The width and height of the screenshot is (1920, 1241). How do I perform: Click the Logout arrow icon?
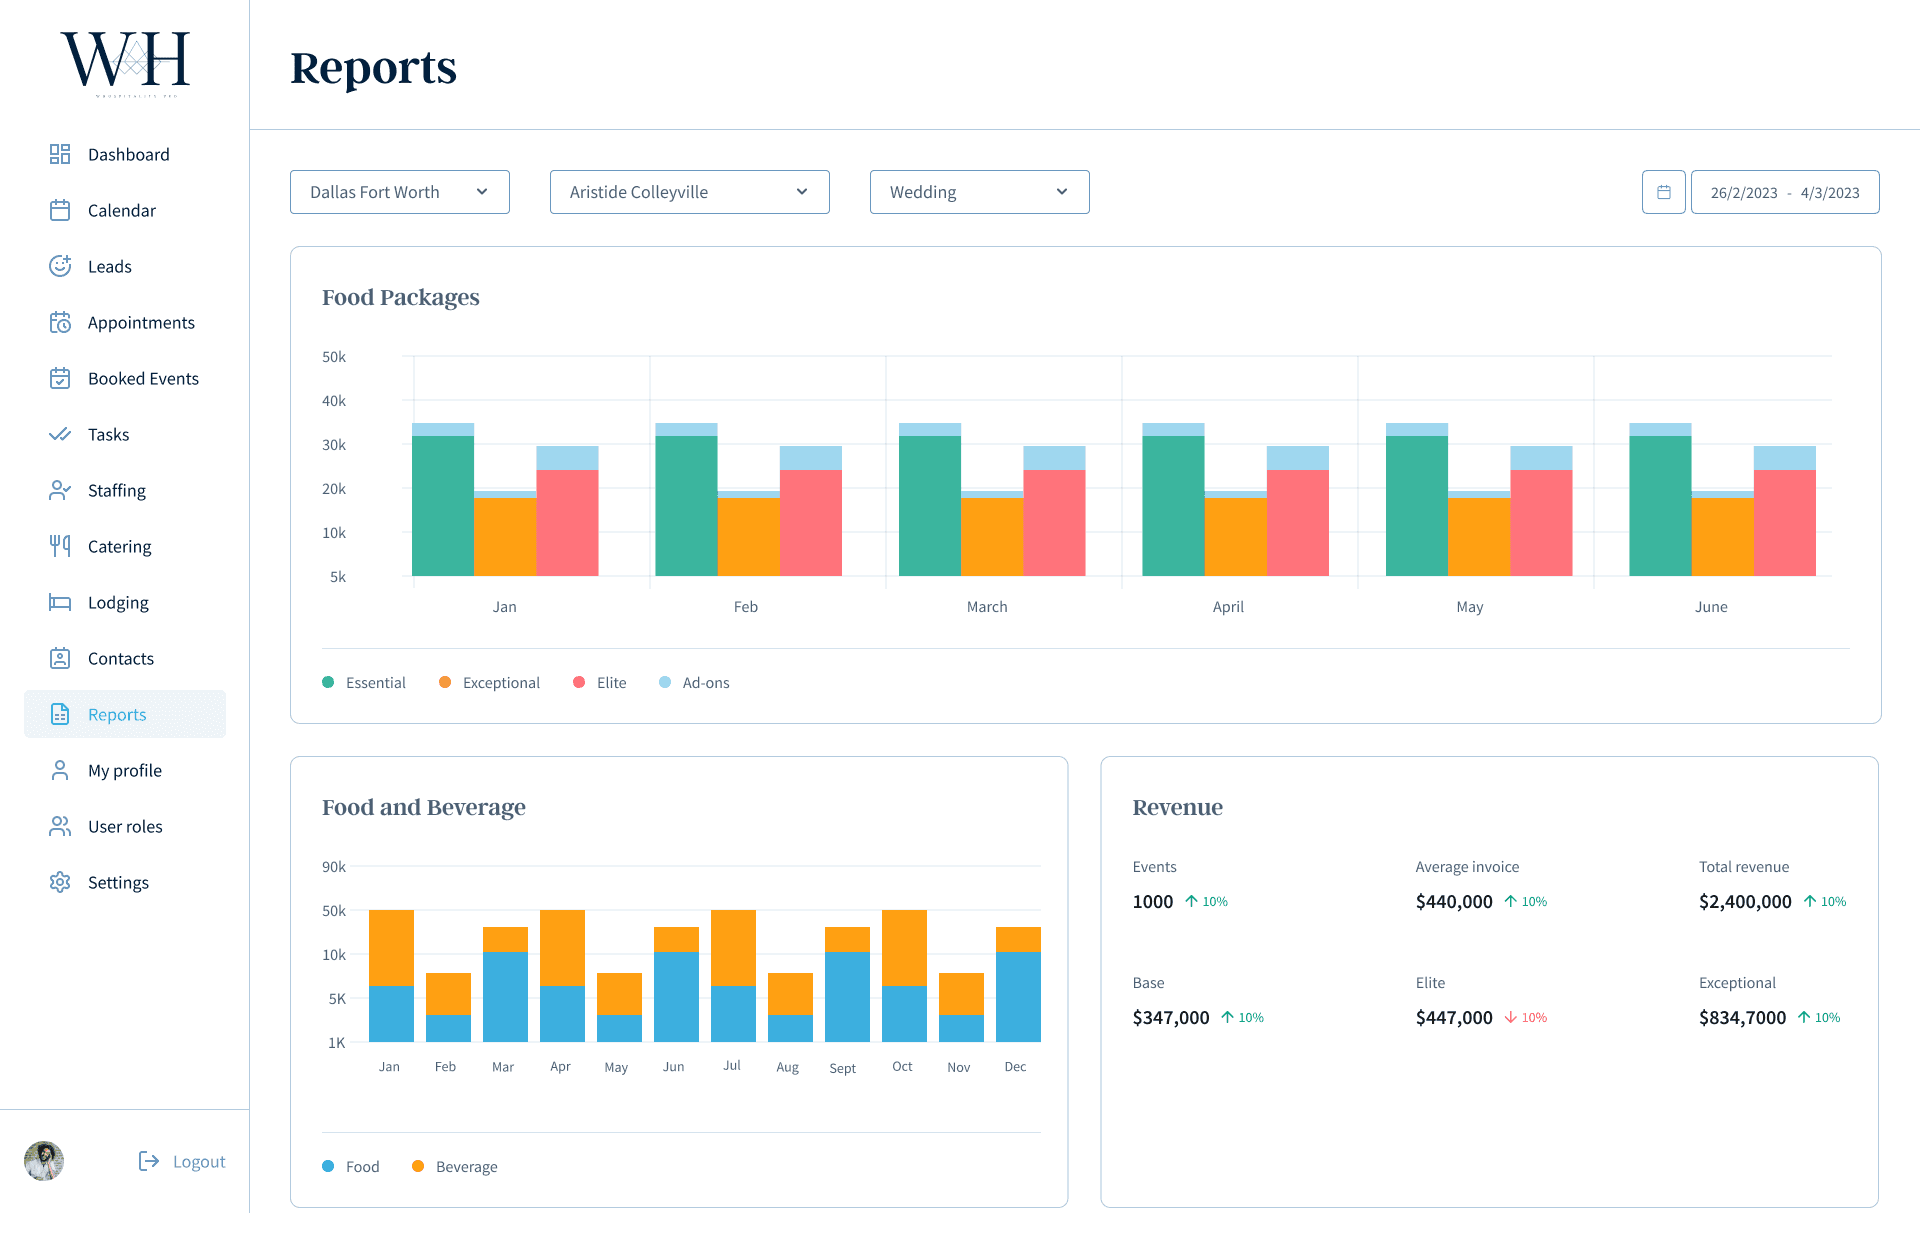pyautogui.click(x=149, y=1161)
